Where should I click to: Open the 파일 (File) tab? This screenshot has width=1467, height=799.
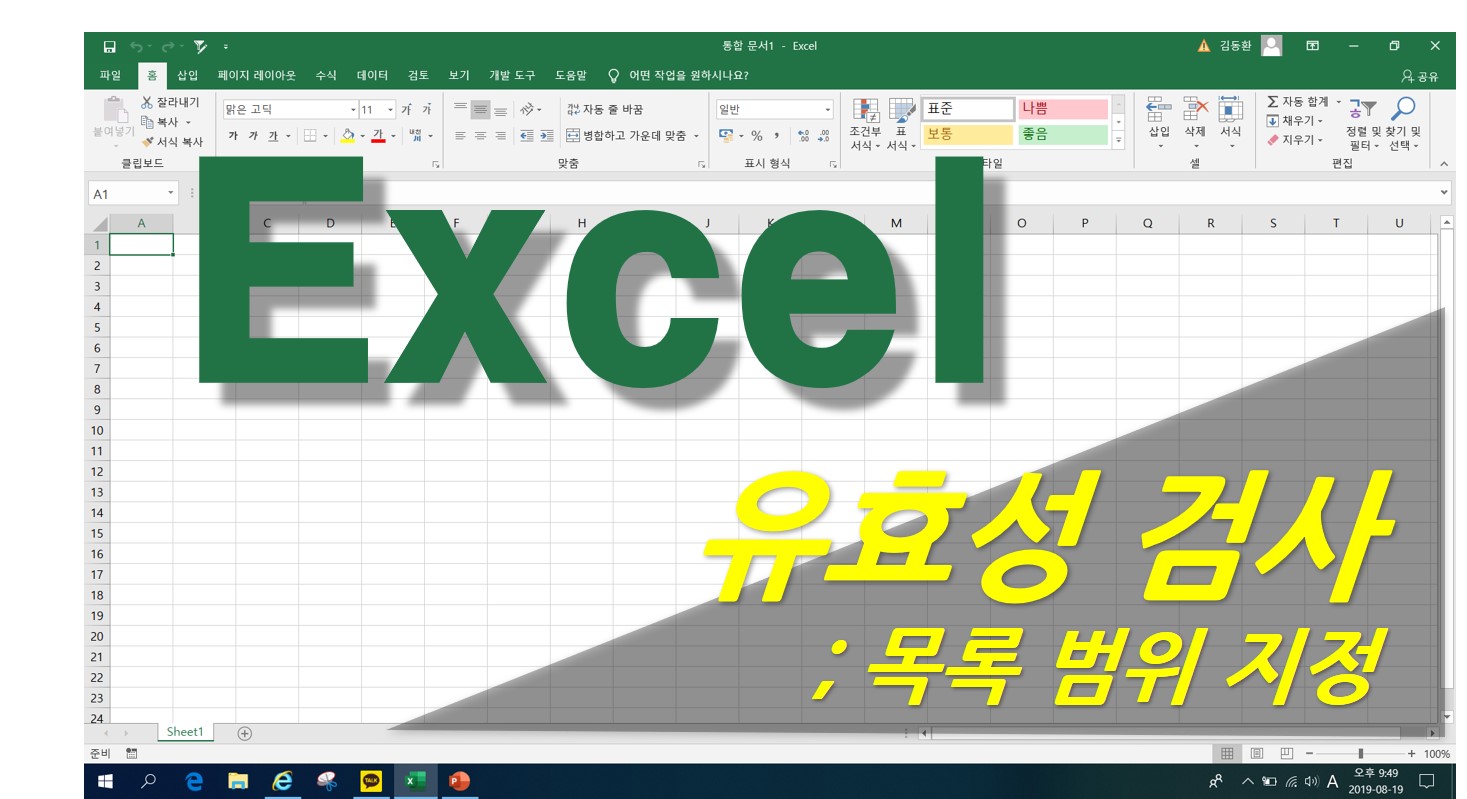[x=110, y=75]
